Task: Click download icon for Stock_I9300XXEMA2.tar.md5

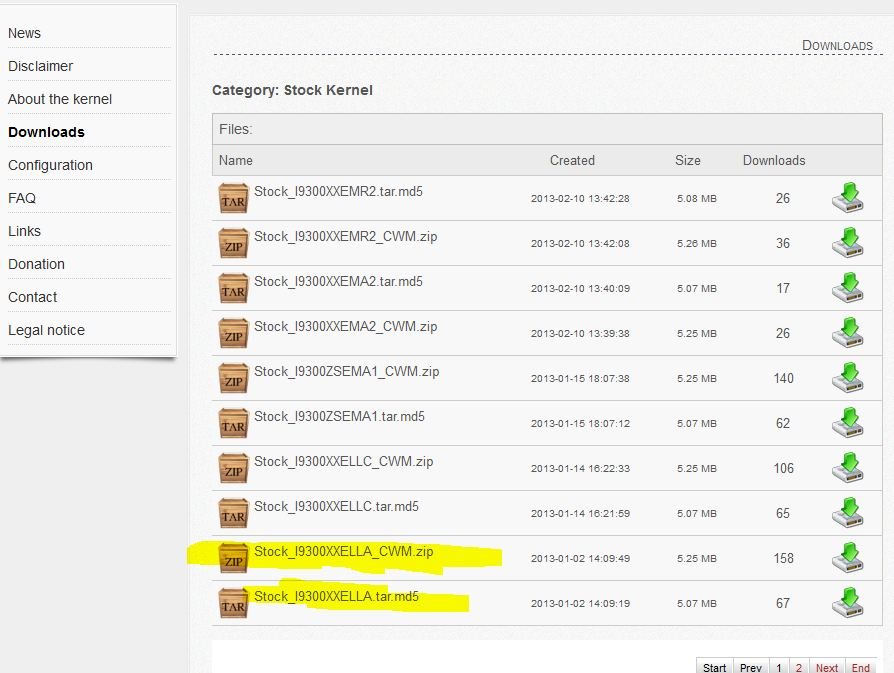Action: pos(847,287)
